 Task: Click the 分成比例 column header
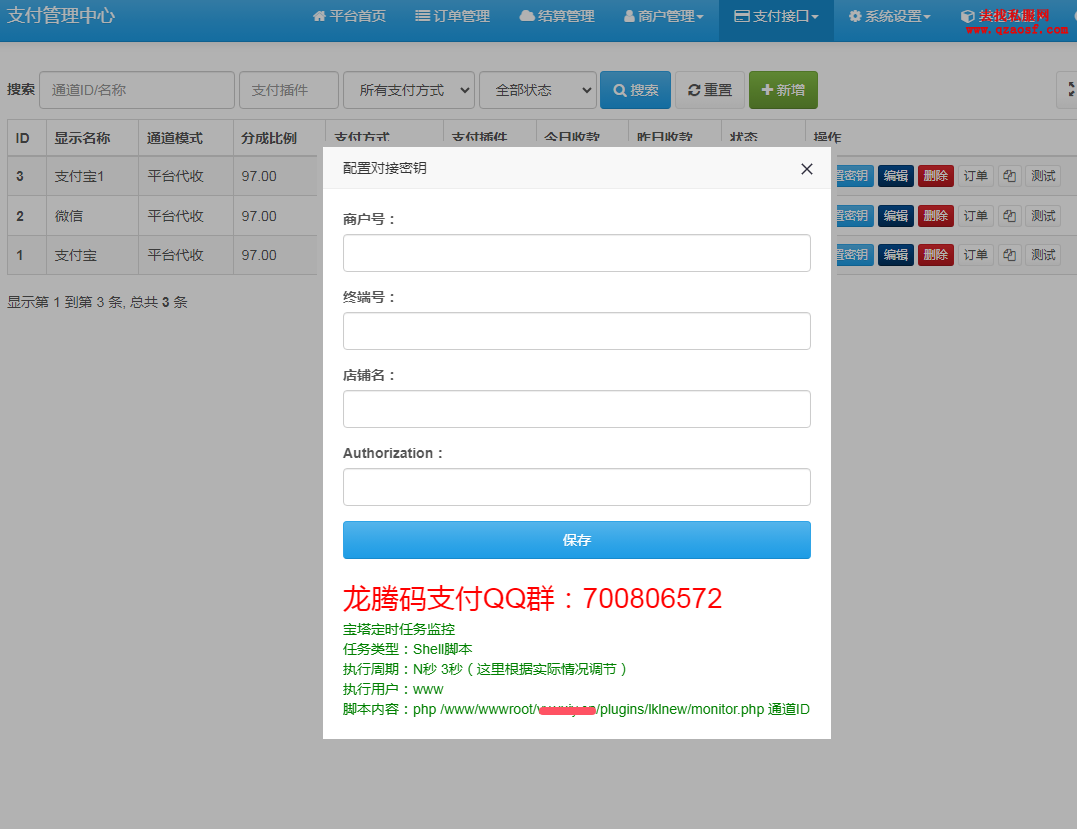[278, 138]
